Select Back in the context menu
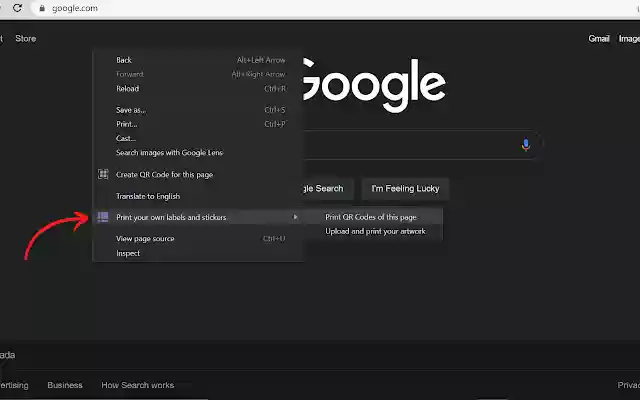This screenshot has width=640, height=400. click(x=199, y=60)
